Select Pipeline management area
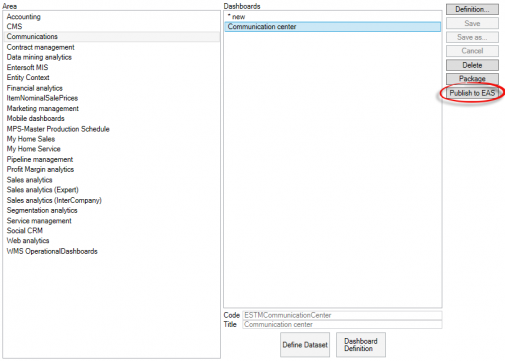The width and height of the screenshot is (505, 361). coord(112,159)
